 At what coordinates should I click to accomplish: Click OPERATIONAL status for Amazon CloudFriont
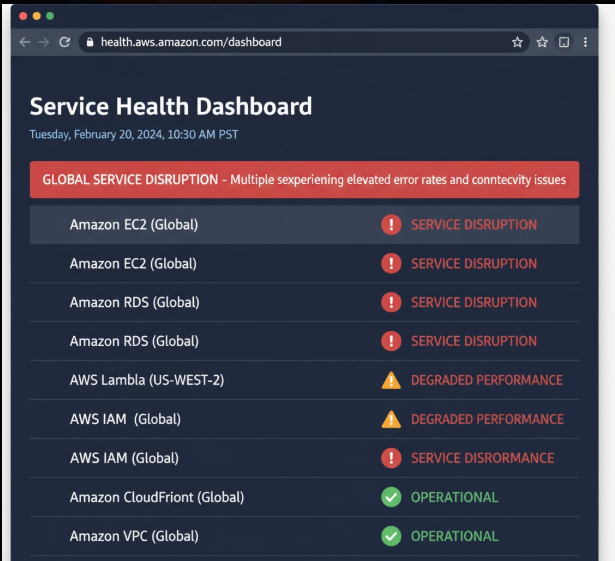pos(454,497)
